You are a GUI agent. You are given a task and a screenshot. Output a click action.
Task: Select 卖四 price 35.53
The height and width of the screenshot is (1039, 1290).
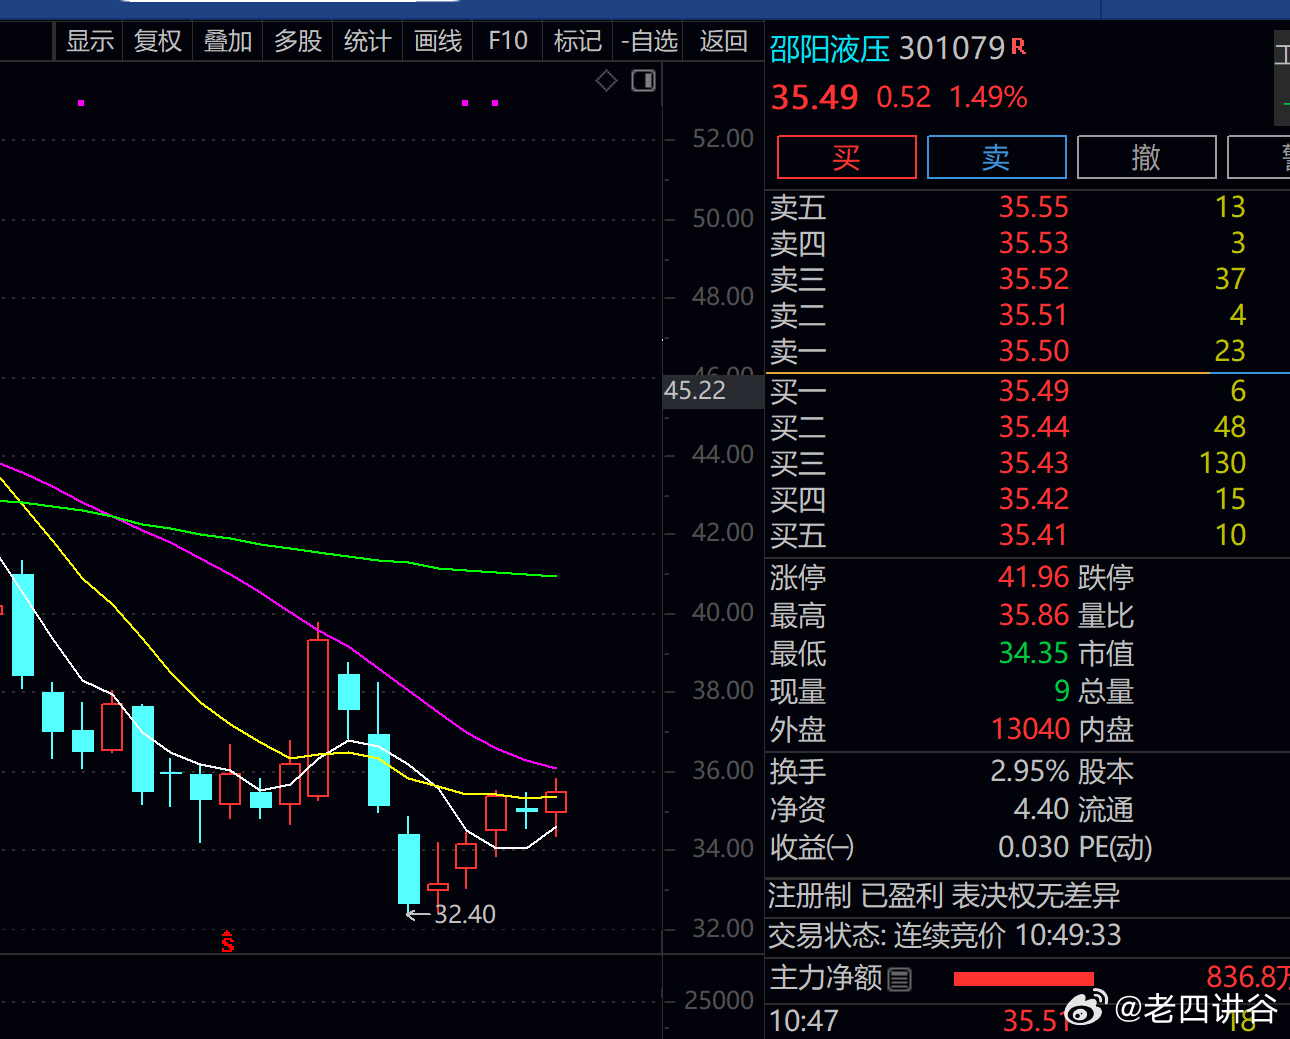pyautogui.click(x=1034, y=243)
